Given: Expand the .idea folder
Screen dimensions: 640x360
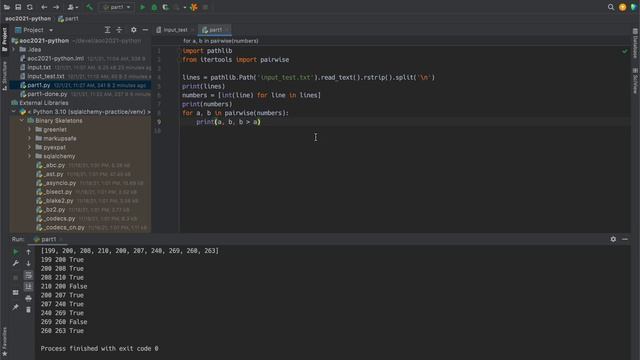Looking at the screenshot, I should click(x=14, y=49).
